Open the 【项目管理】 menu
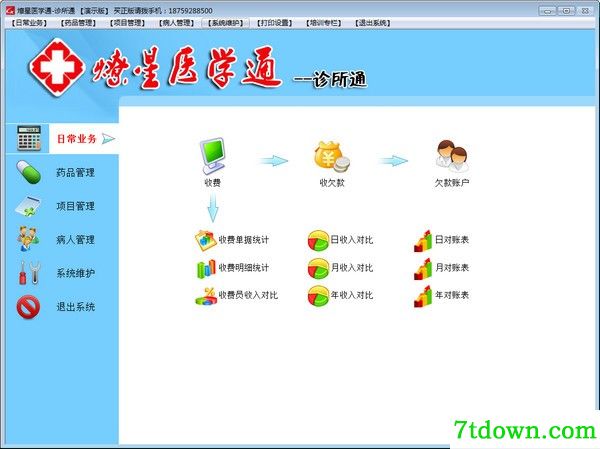This screenshot has width=600, height=449. pos(127,23)
